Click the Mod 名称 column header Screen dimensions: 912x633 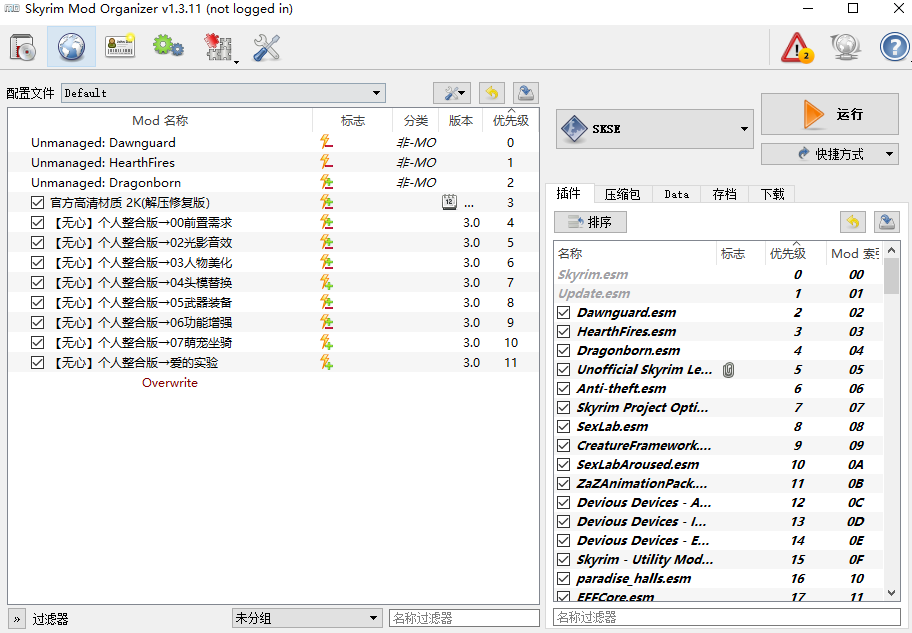pyautogui.click(x=160, y=120)
